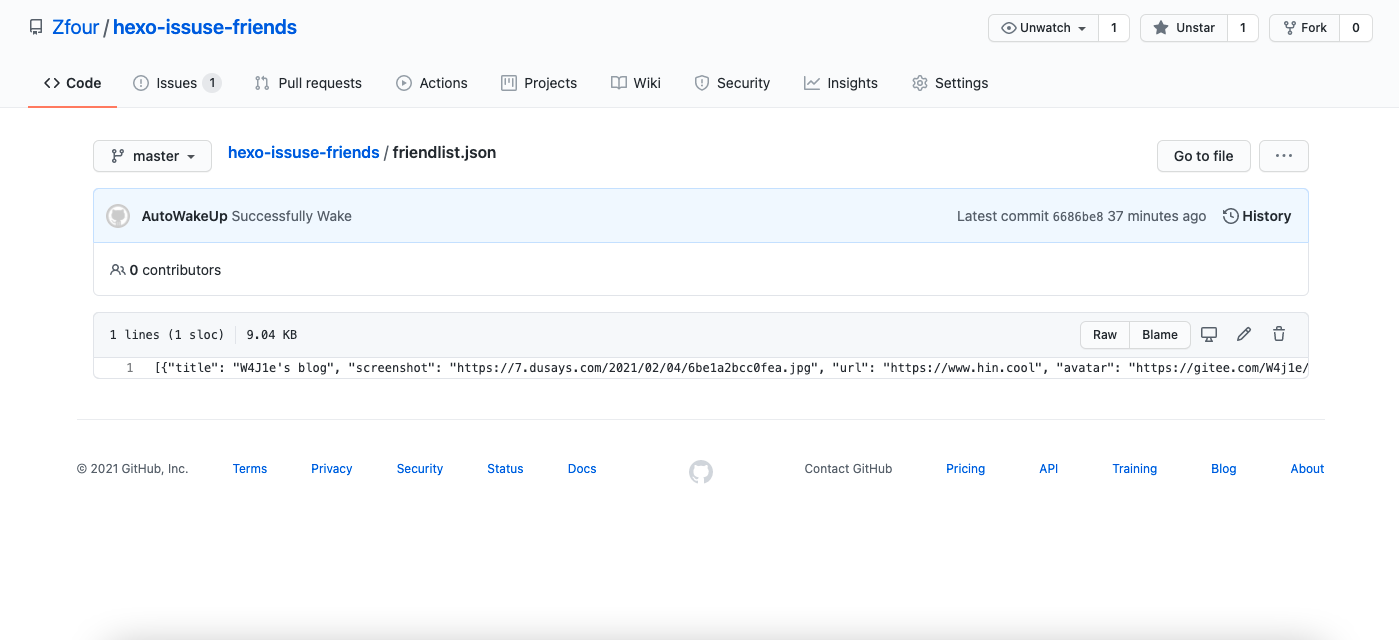Switch to the Issues tab
The image size is (1399, 640).
pyautogui.click(x=177, y=83)
